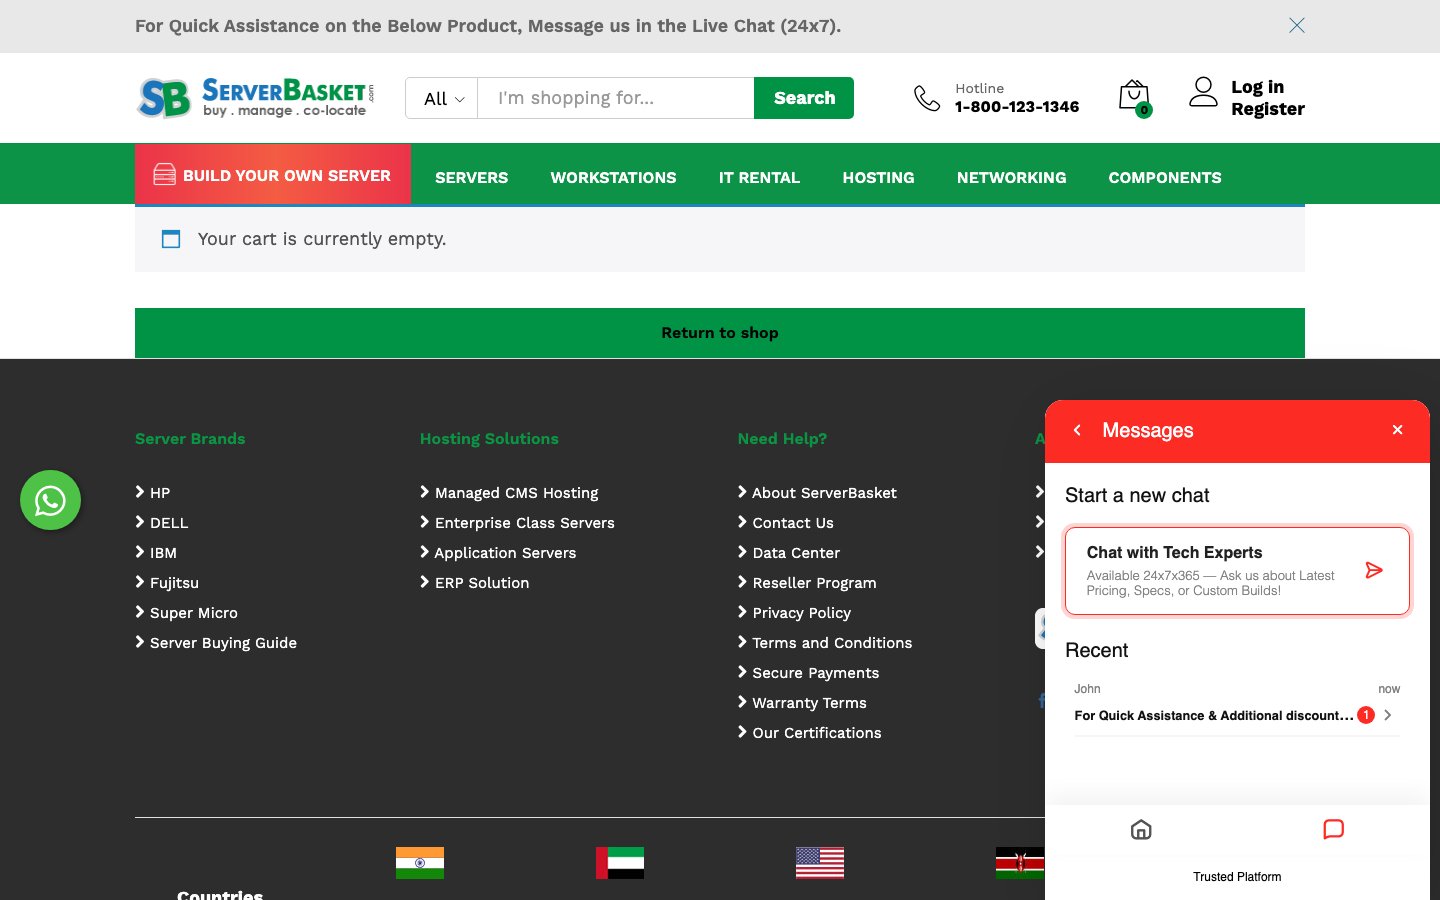
Task: Close the Messages chat widget
Action: pyautogui.click(x=1398, y=430)
